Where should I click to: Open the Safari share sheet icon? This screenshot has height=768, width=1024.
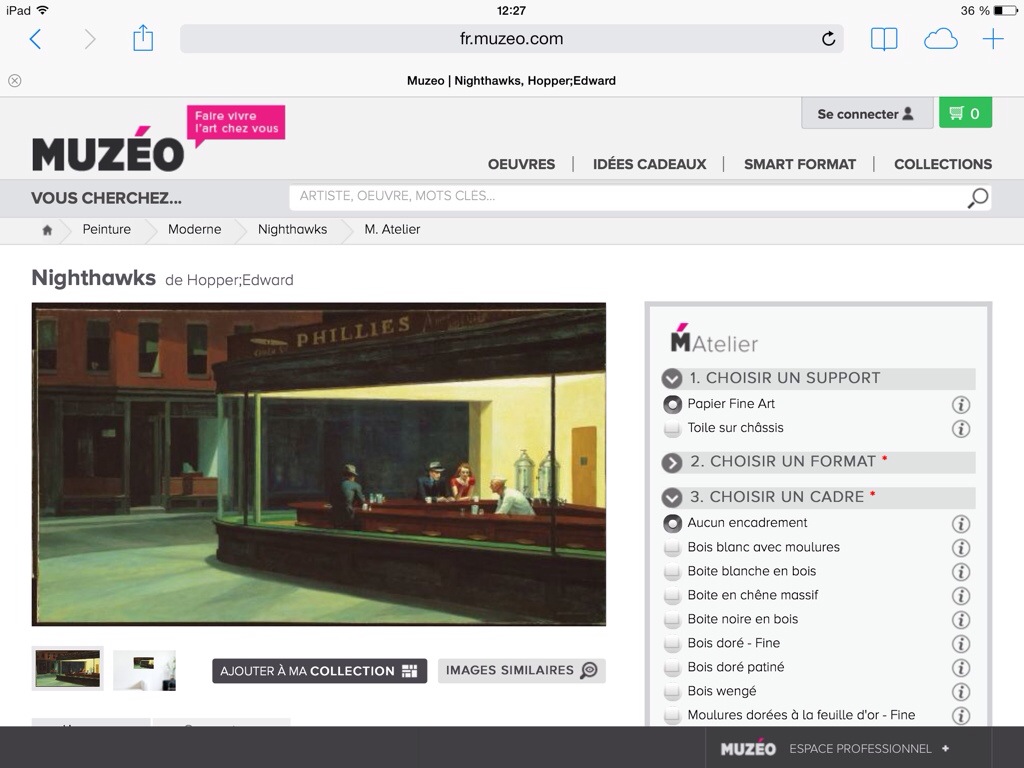pos(143,38)
